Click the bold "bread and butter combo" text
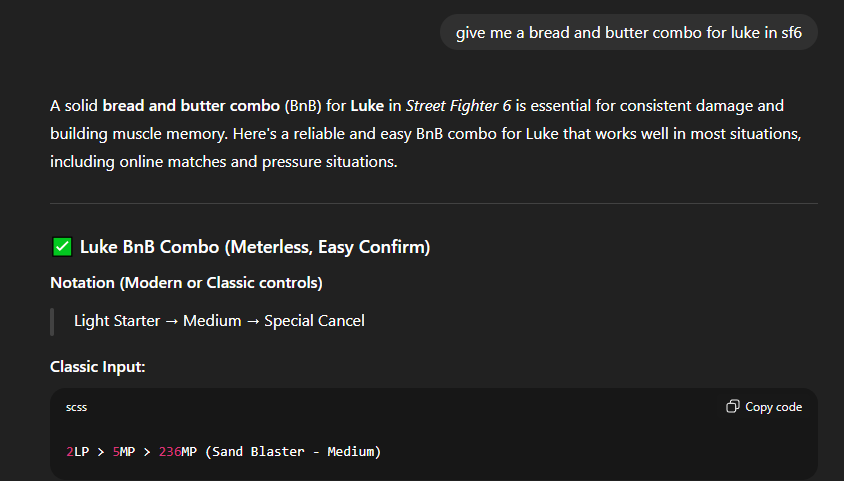 click(191, 105)
